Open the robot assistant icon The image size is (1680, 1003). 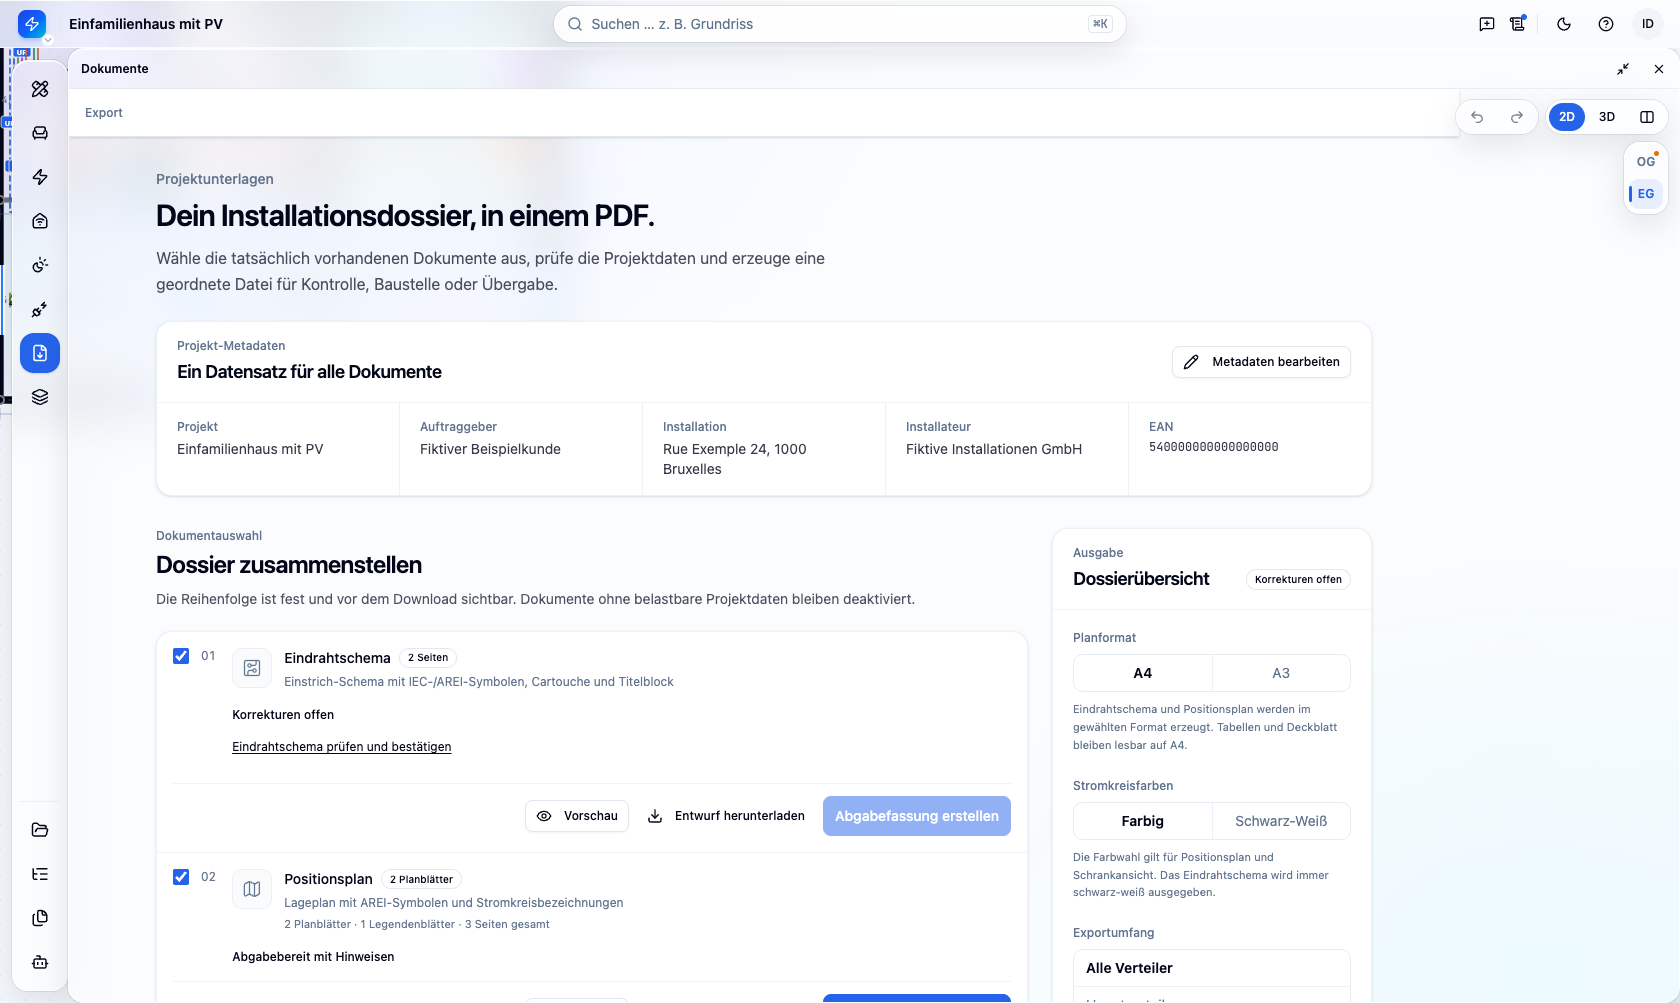tap(40, 962)
